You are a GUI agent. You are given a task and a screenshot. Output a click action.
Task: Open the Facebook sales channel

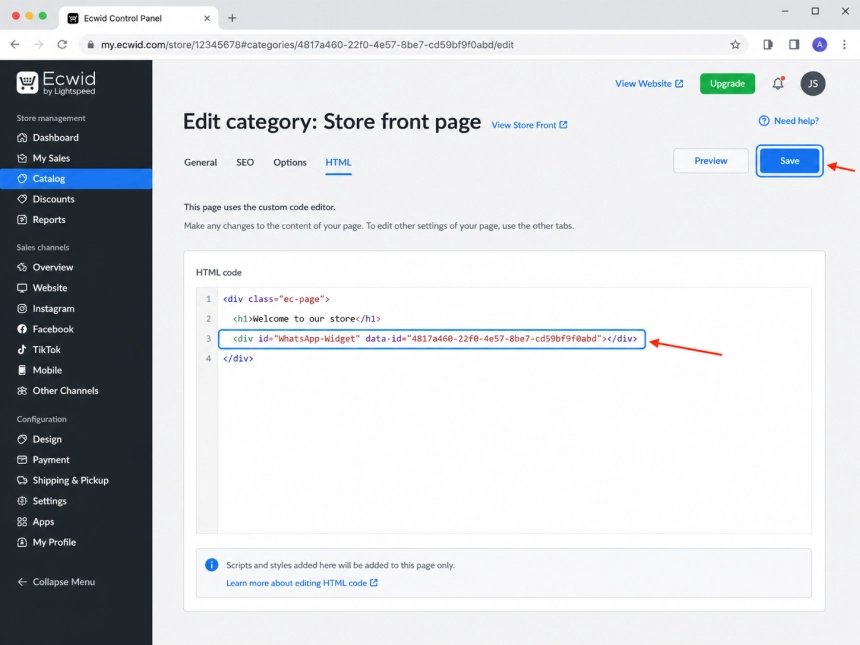point(53,329)
